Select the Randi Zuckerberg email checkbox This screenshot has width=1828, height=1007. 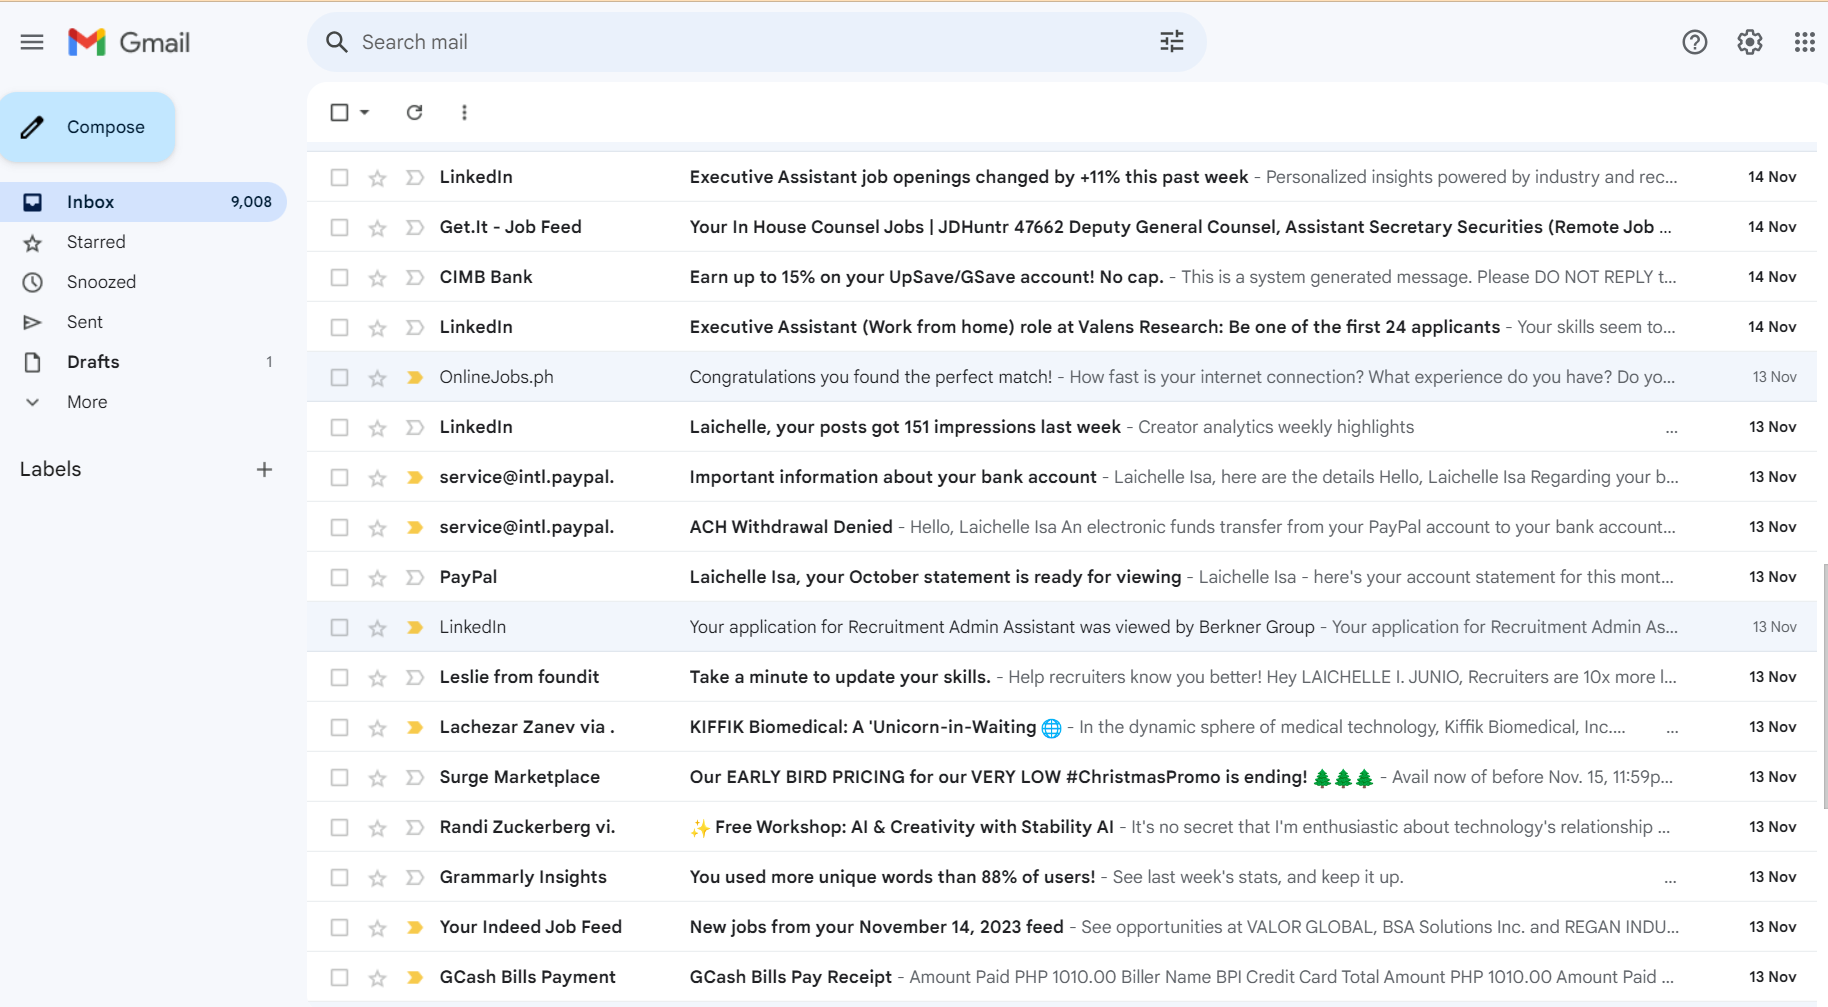pyautogui.click(x=340, y=827)
